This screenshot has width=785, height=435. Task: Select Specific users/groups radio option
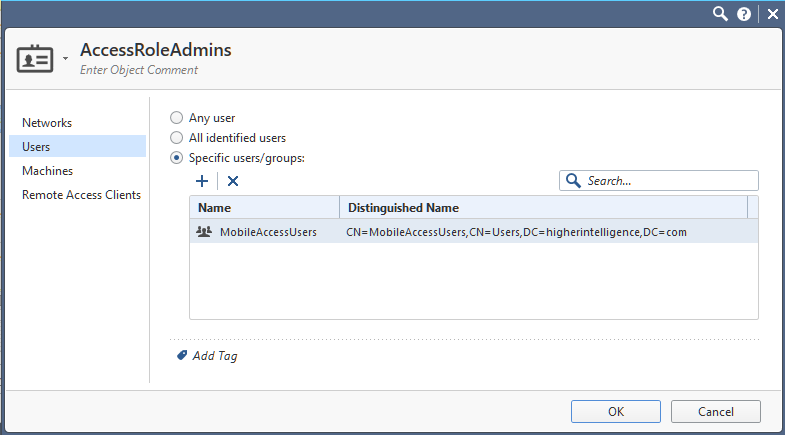pyautogui.click(x=176, y=158)
